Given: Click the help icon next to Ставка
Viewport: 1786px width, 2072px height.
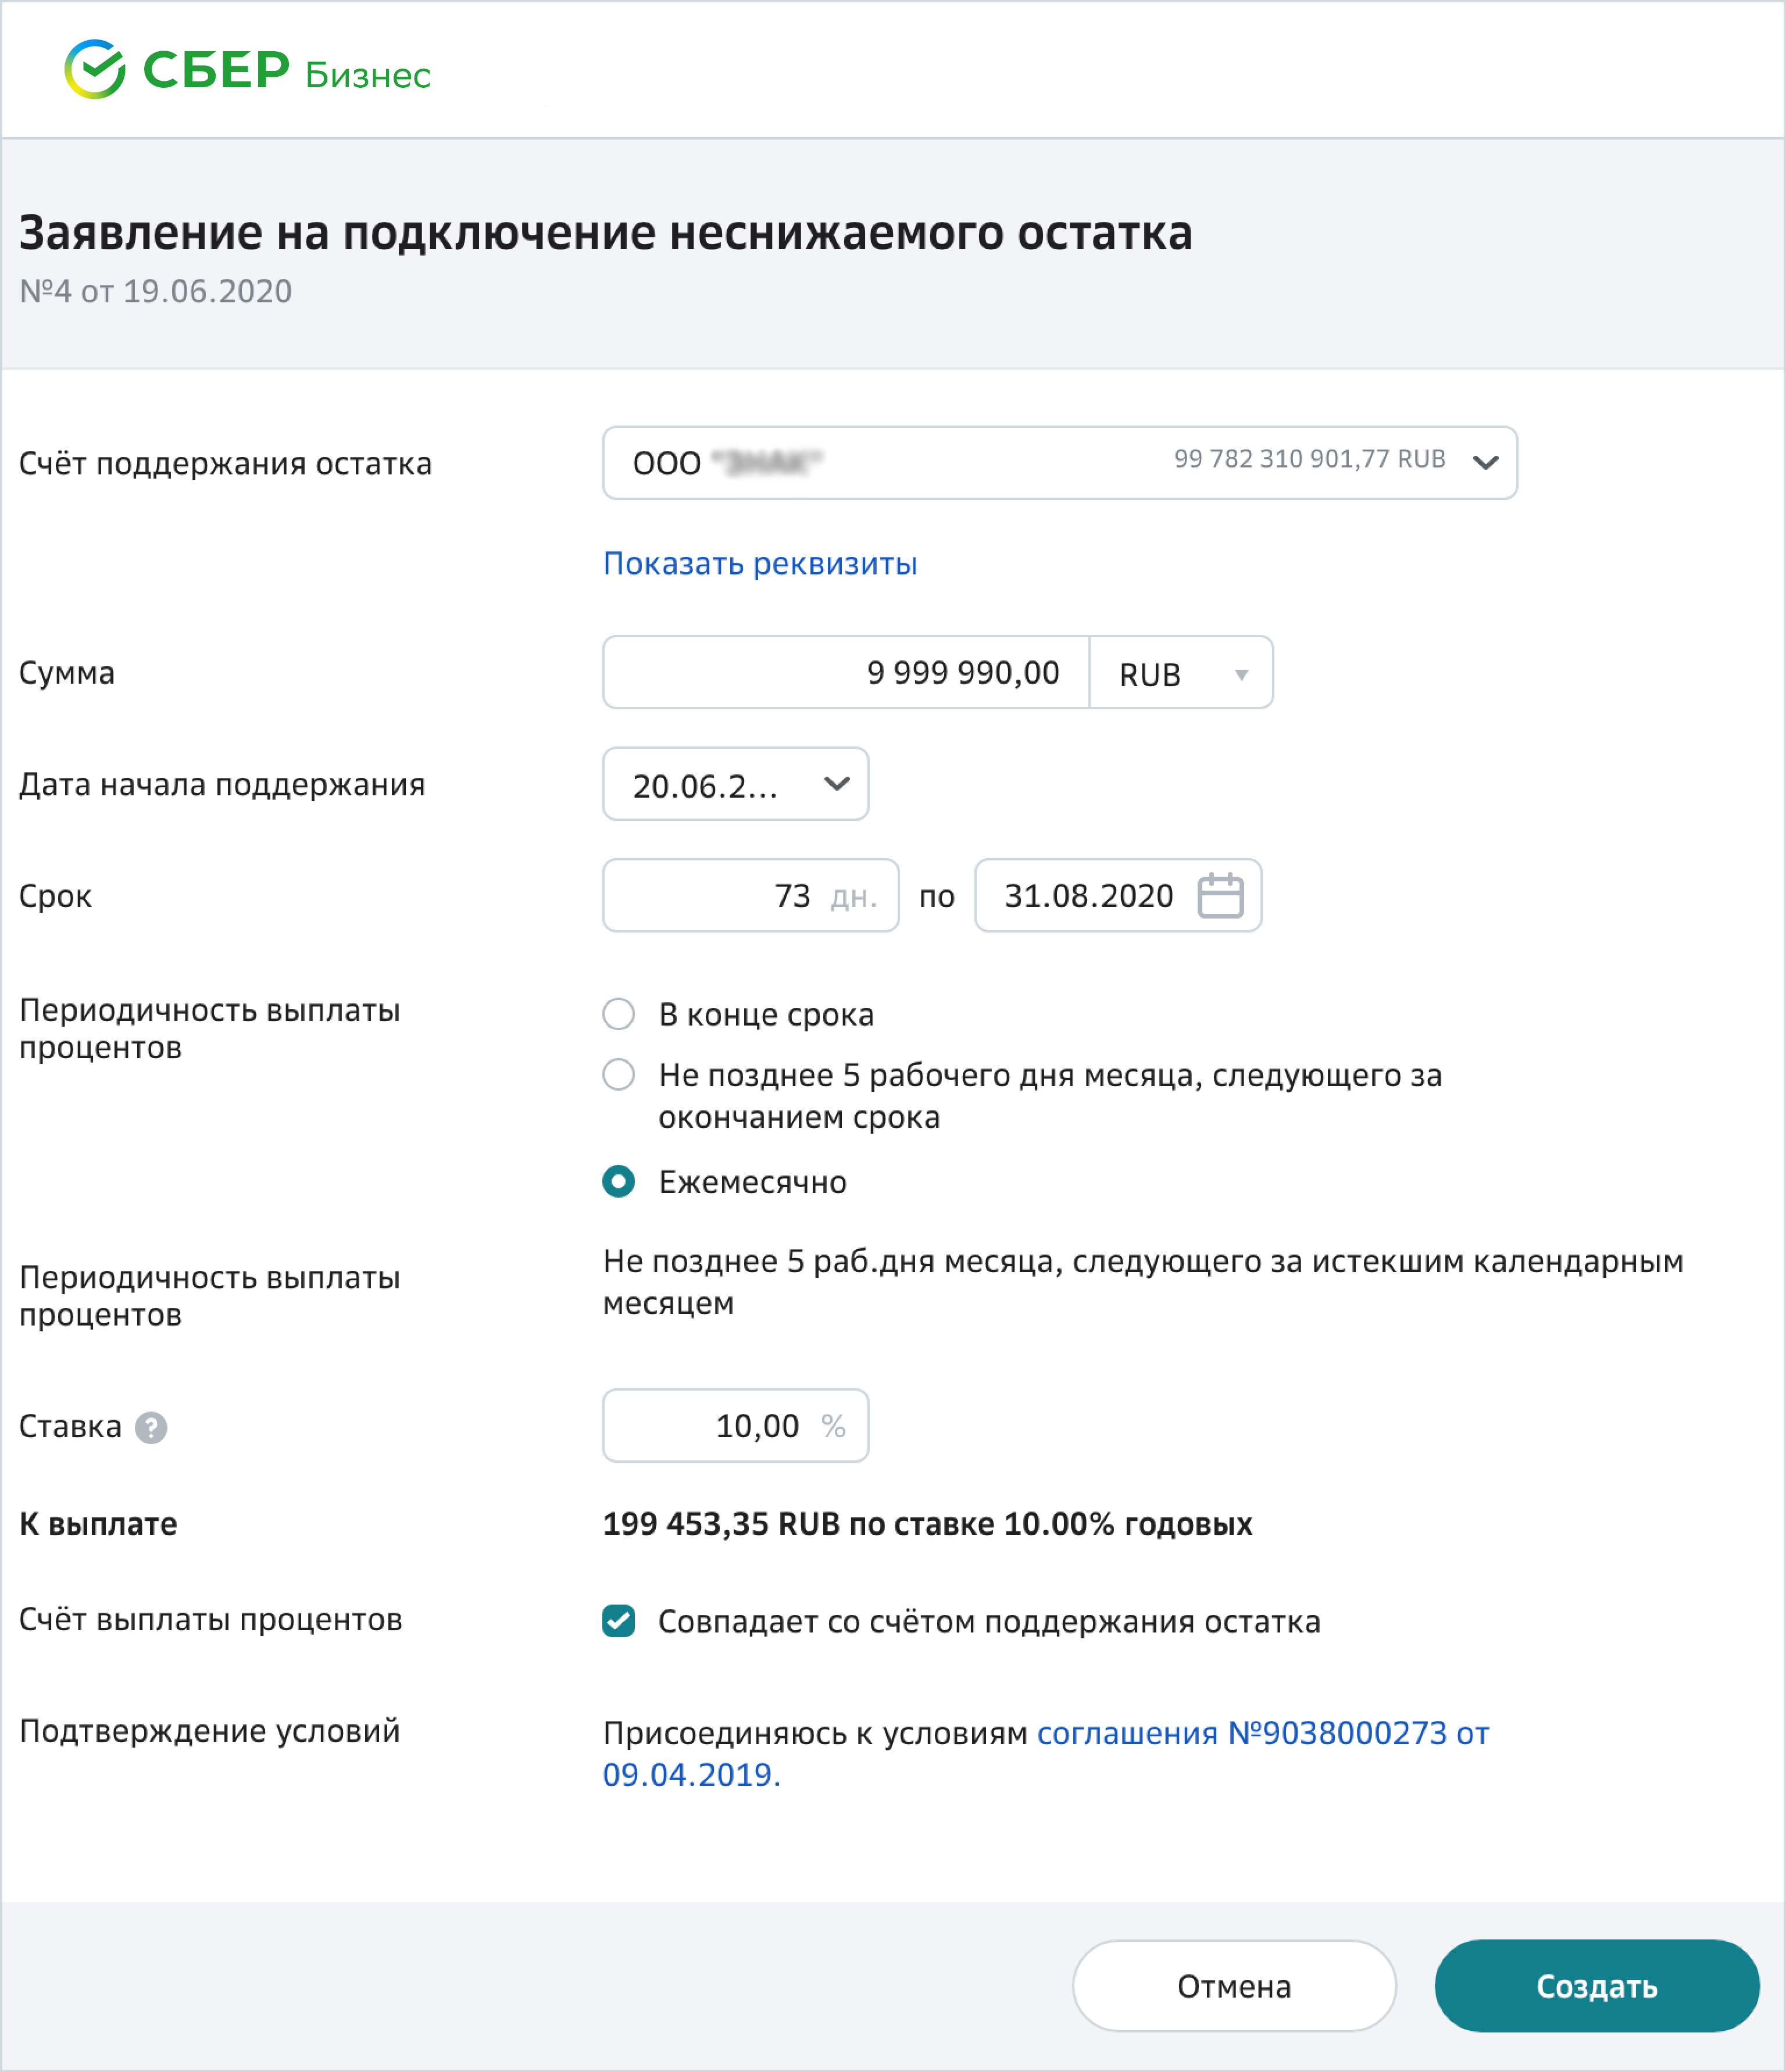Looking at the screenshot, I should (151, 1427).
